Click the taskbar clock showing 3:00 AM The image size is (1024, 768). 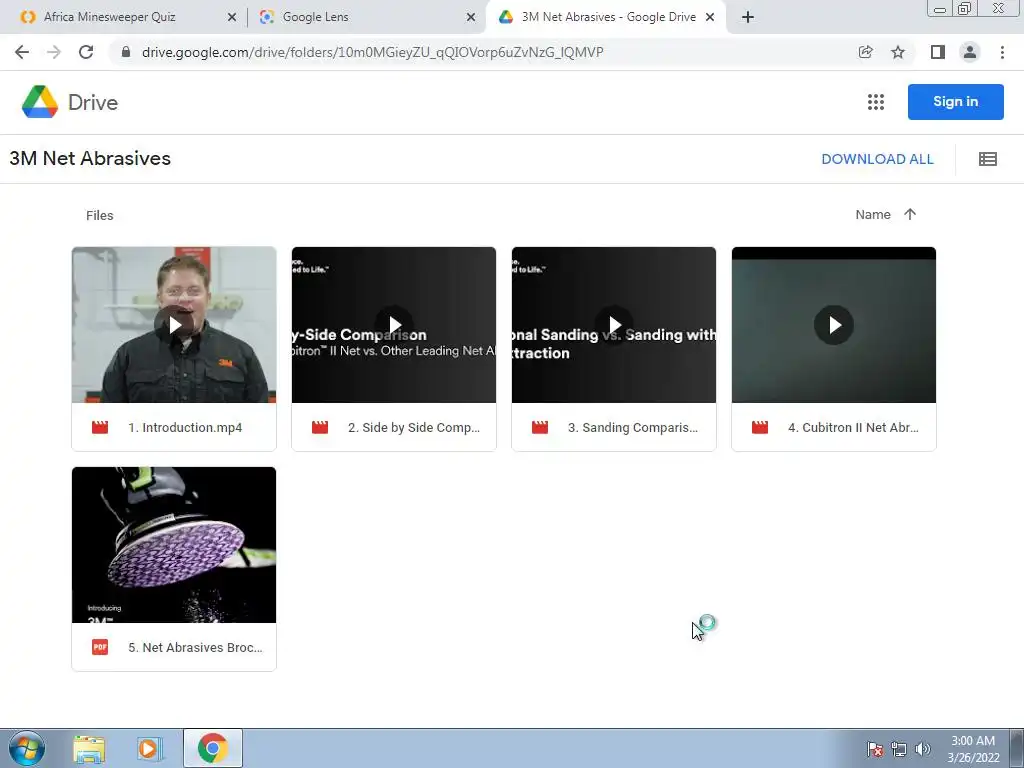click(x=973, y=749)
